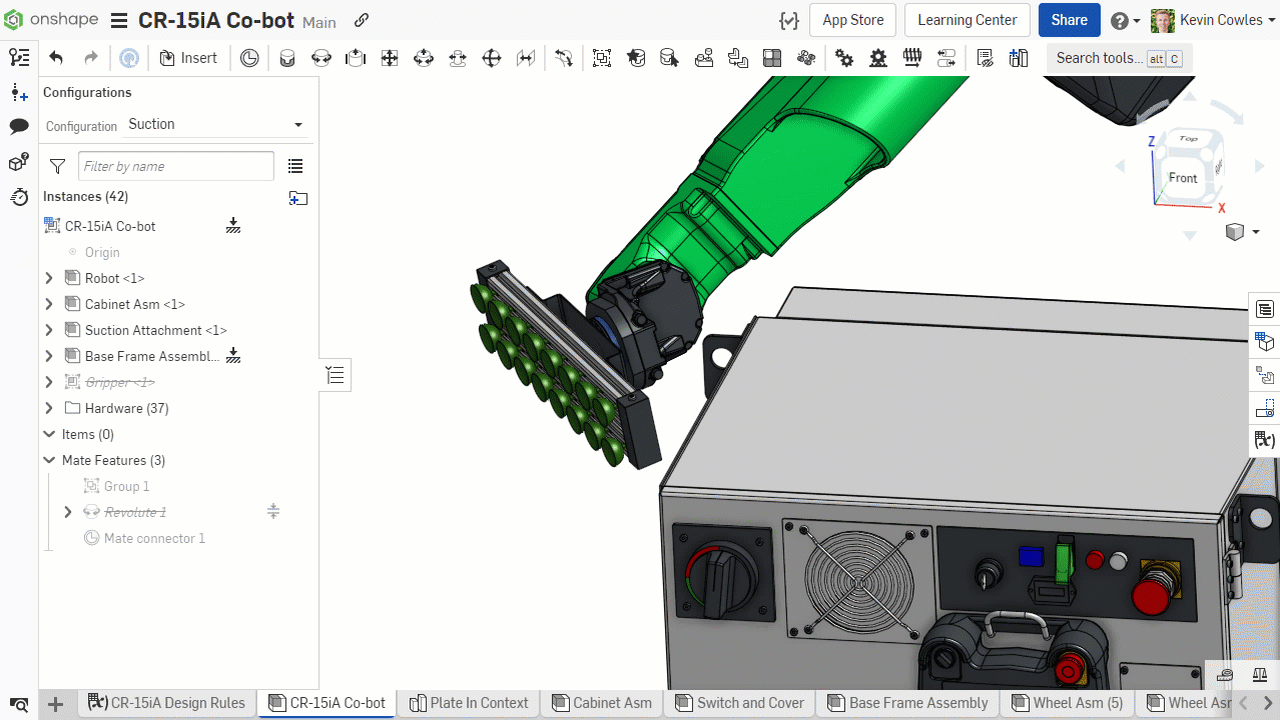This screenshot has width=1280, height=720.
Task: Expand the Cabinet Asm <1> instance
Action: (x=49, y=304)
